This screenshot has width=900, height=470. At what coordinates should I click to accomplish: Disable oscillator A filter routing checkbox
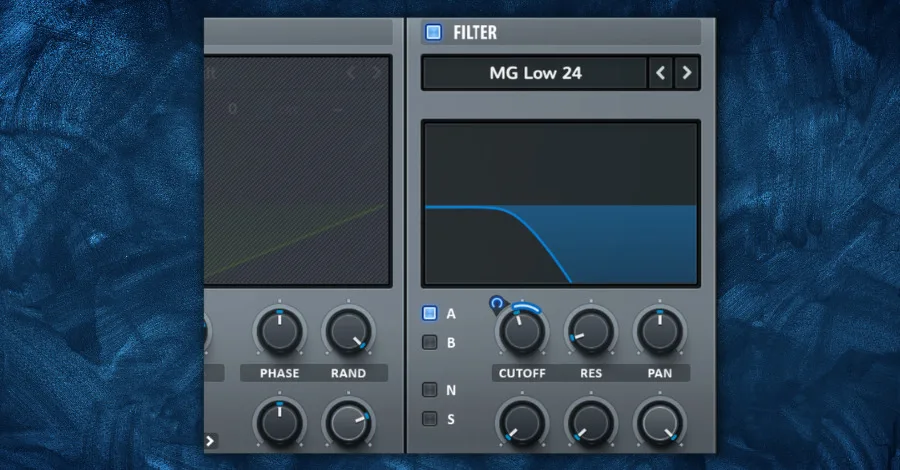click(x=429, y=313)
